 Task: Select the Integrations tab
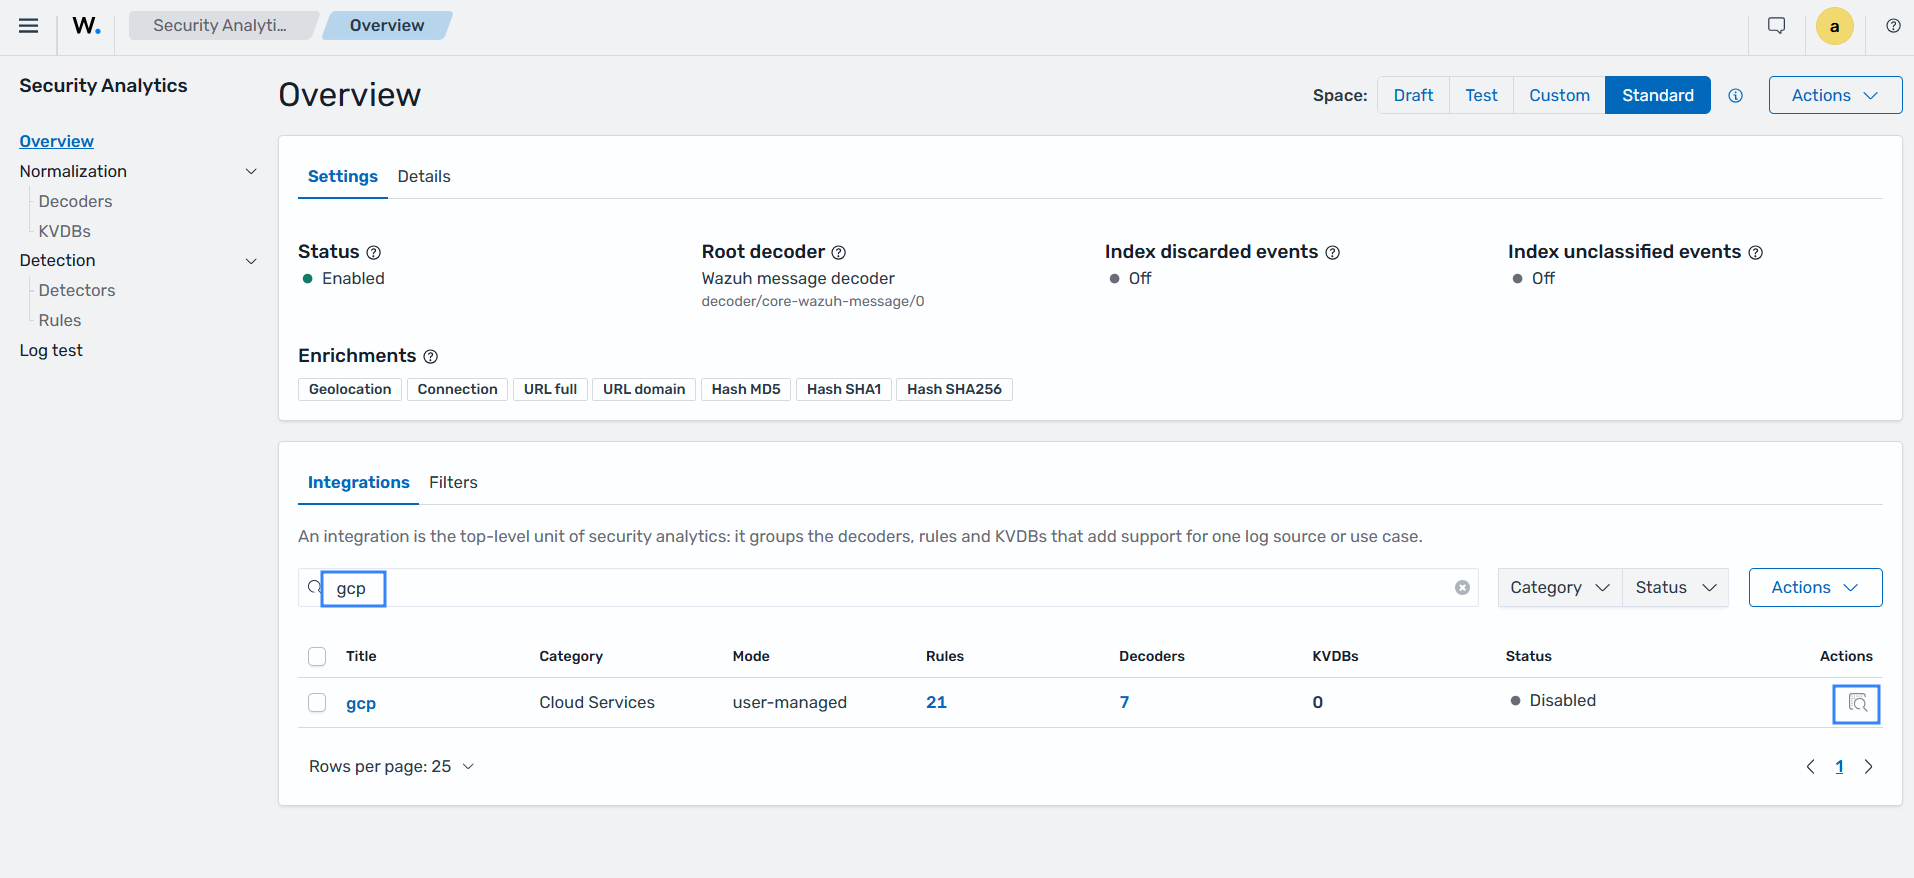tap(359, 483)
